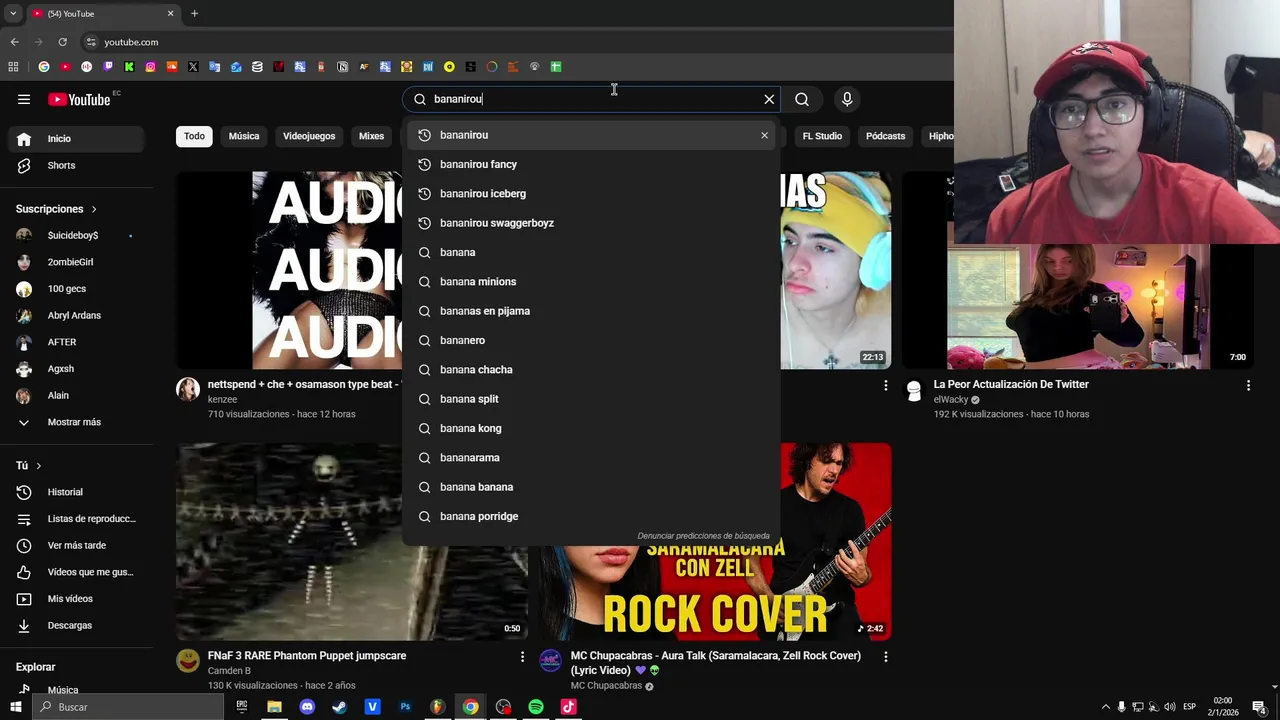Expand subscriptions with 'Mostrar más'
The width and height of the screenshot is (1280, 720).
76,422
